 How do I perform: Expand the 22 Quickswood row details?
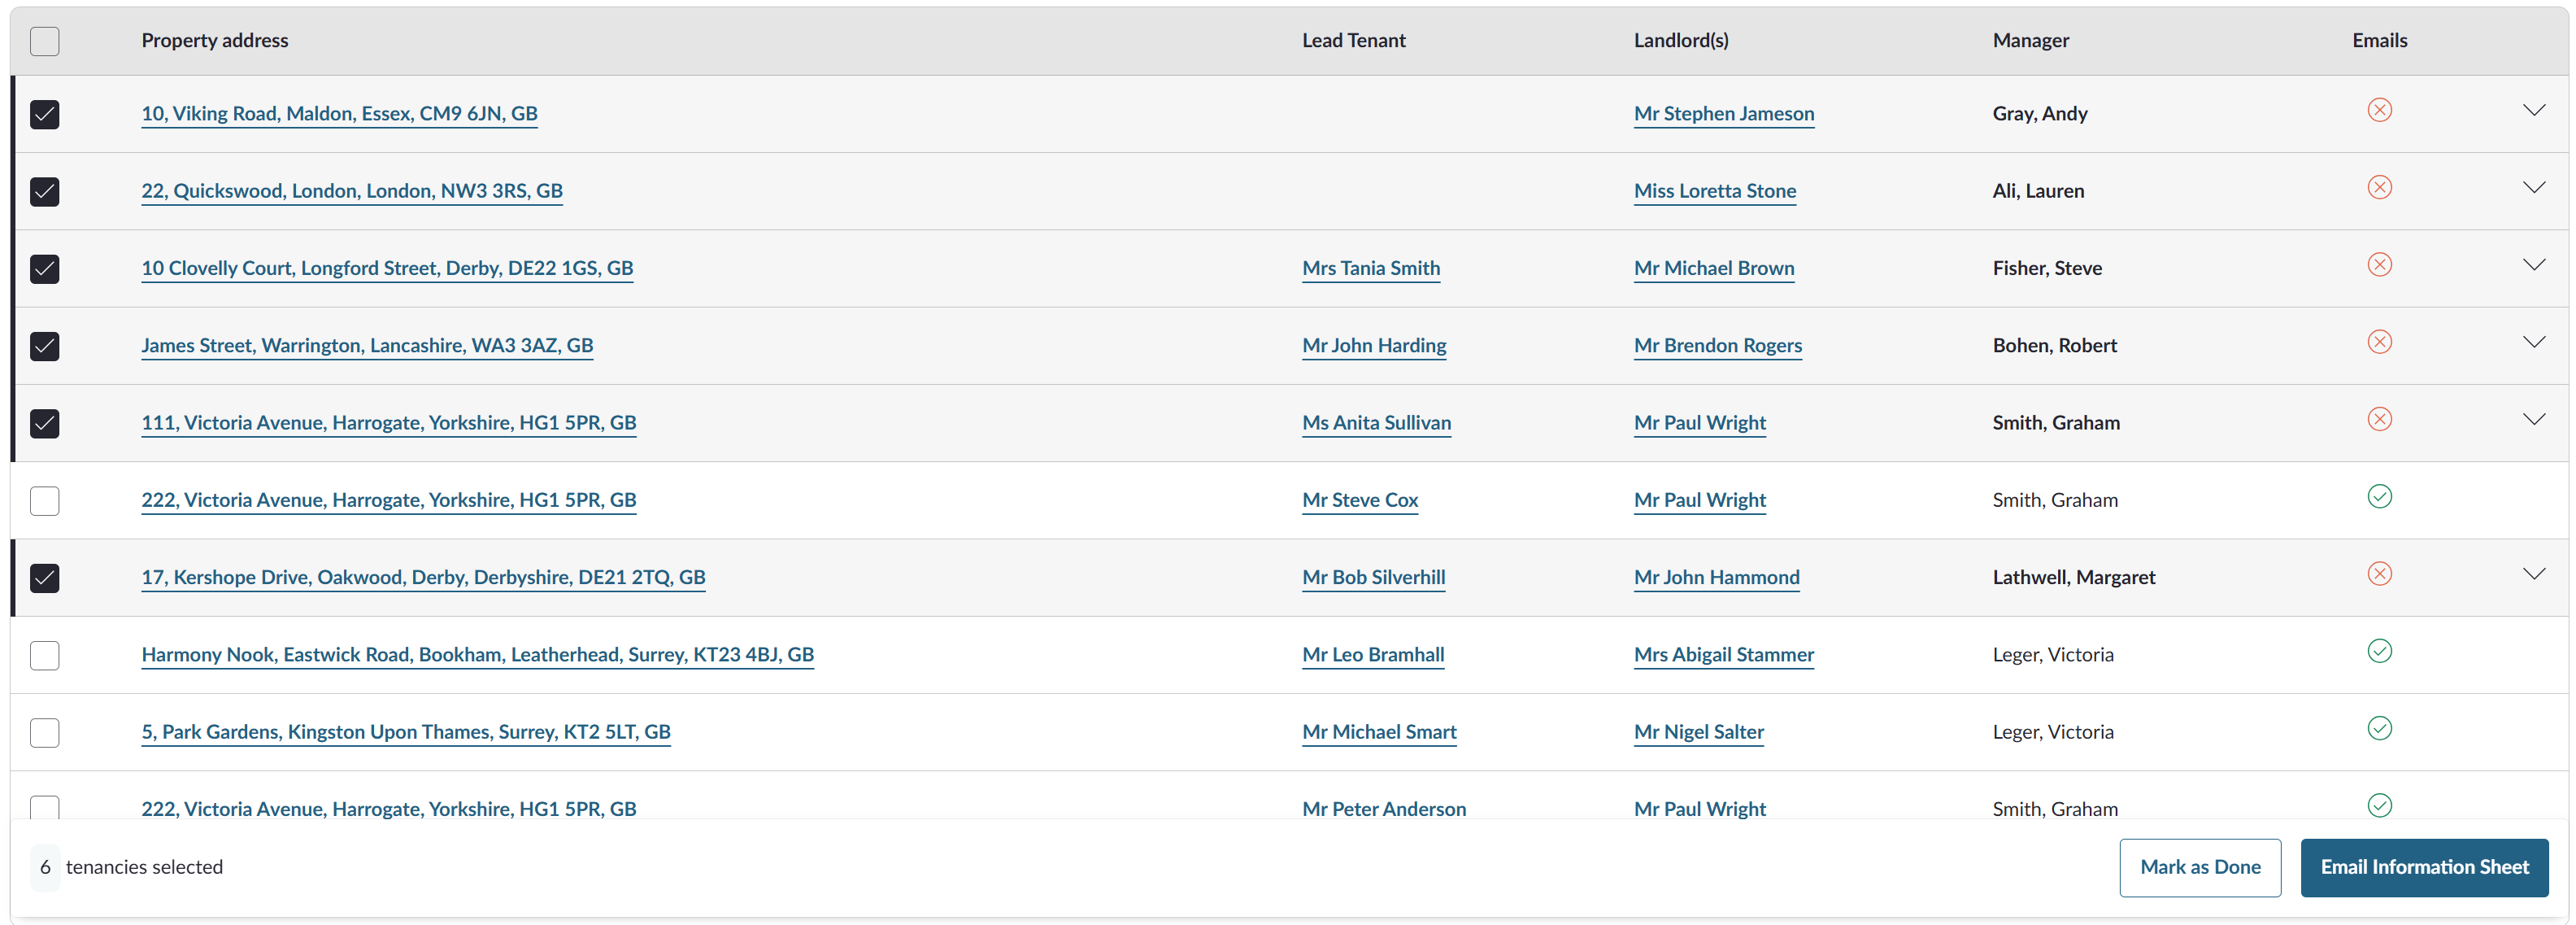2533,187
